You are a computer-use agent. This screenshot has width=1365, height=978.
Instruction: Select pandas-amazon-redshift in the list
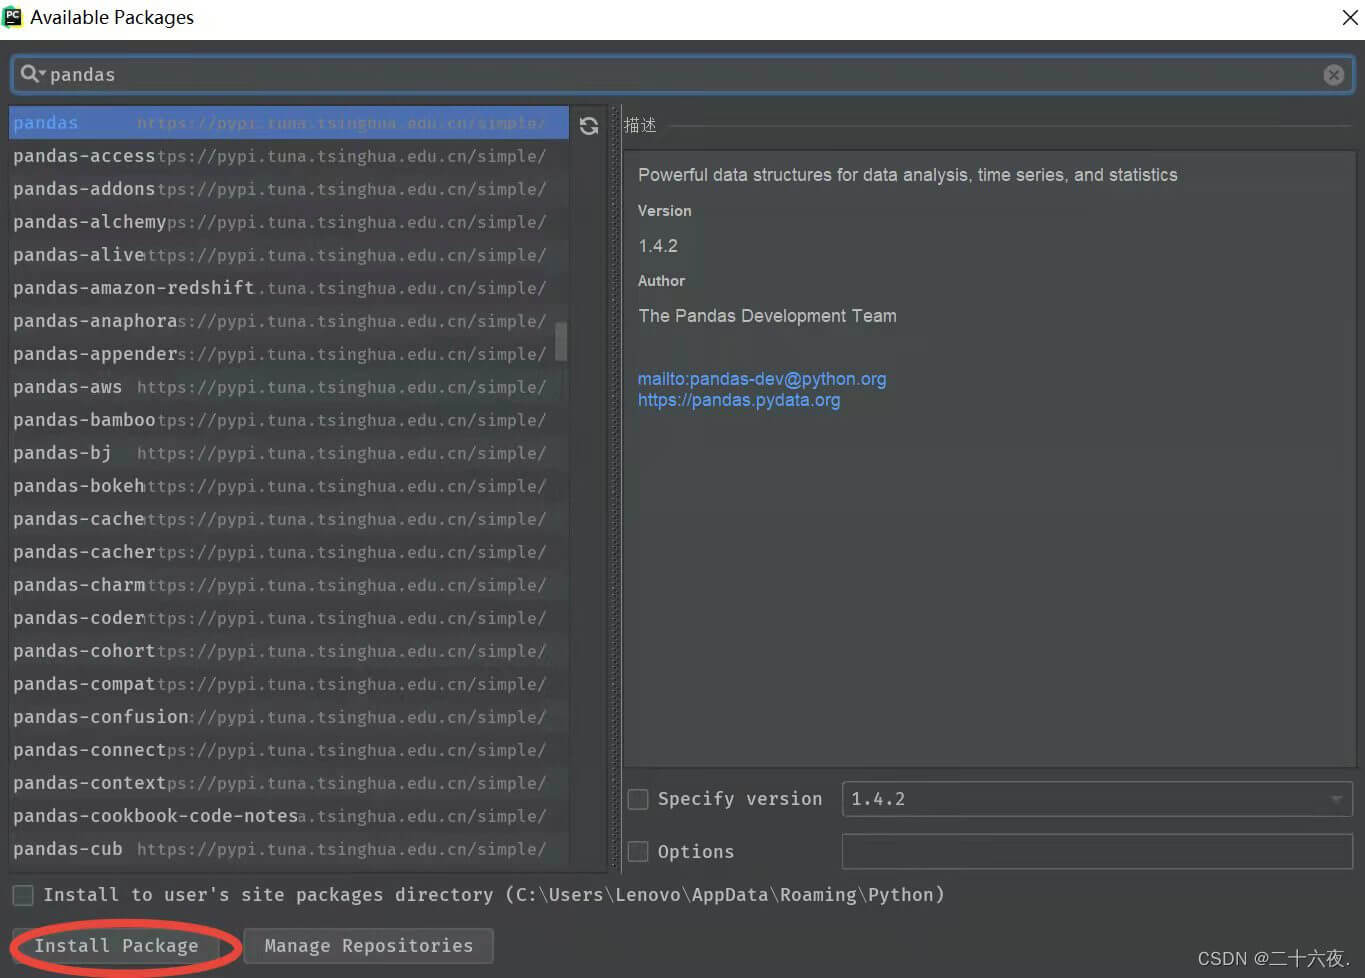(133, 288)
